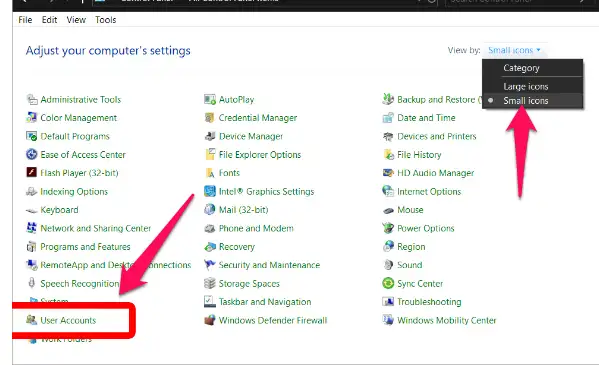This screenshot has width=599, height=365.
Task: Open the View by Small icons dropdown
Action: (515, 50)
